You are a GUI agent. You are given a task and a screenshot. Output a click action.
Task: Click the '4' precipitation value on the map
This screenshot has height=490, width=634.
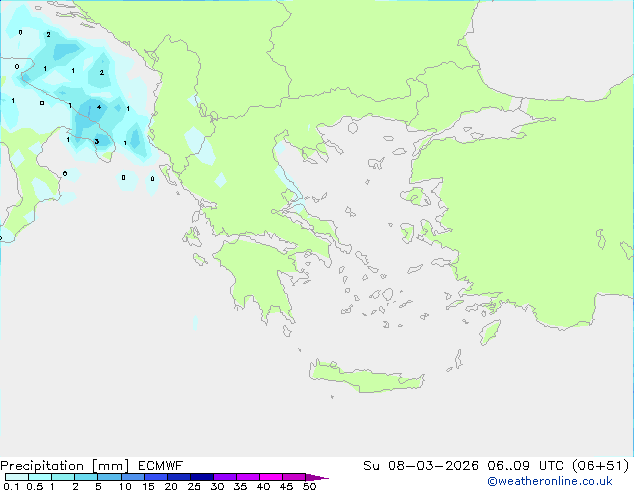click(99, 107)
